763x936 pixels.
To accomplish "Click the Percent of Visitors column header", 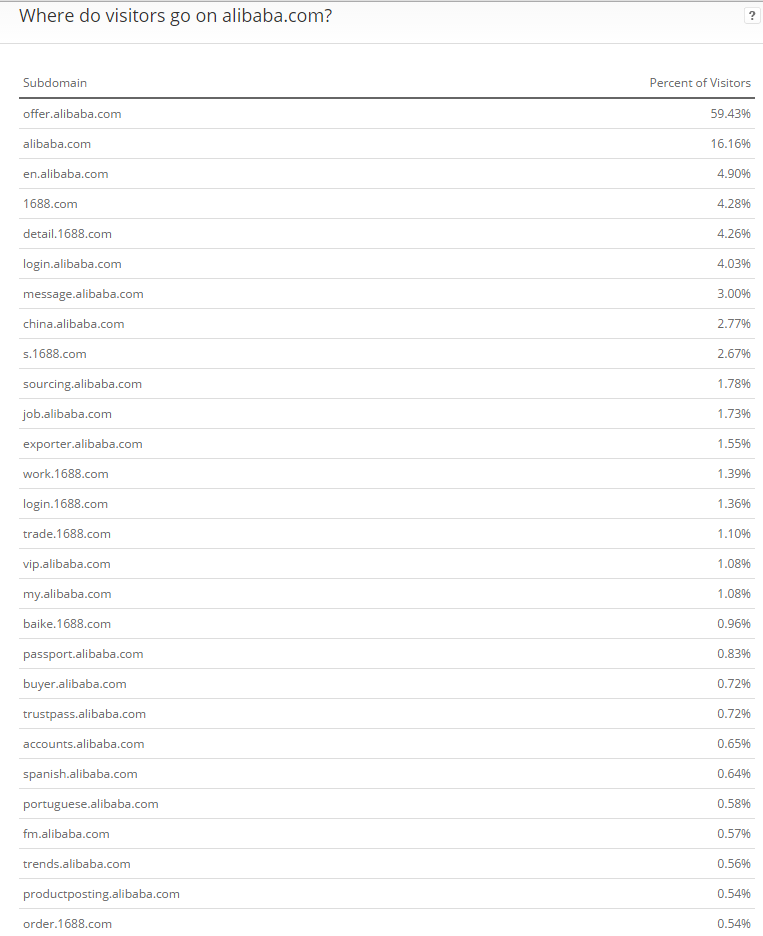I will pos(700,83).
